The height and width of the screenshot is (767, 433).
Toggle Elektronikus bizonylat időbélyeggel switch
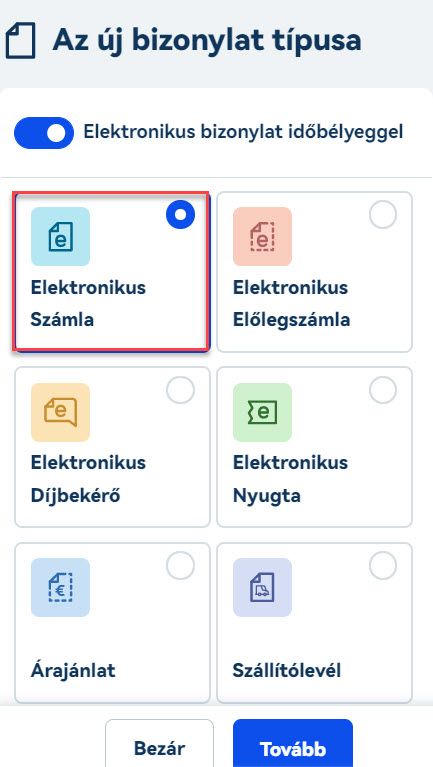[44, 133]
